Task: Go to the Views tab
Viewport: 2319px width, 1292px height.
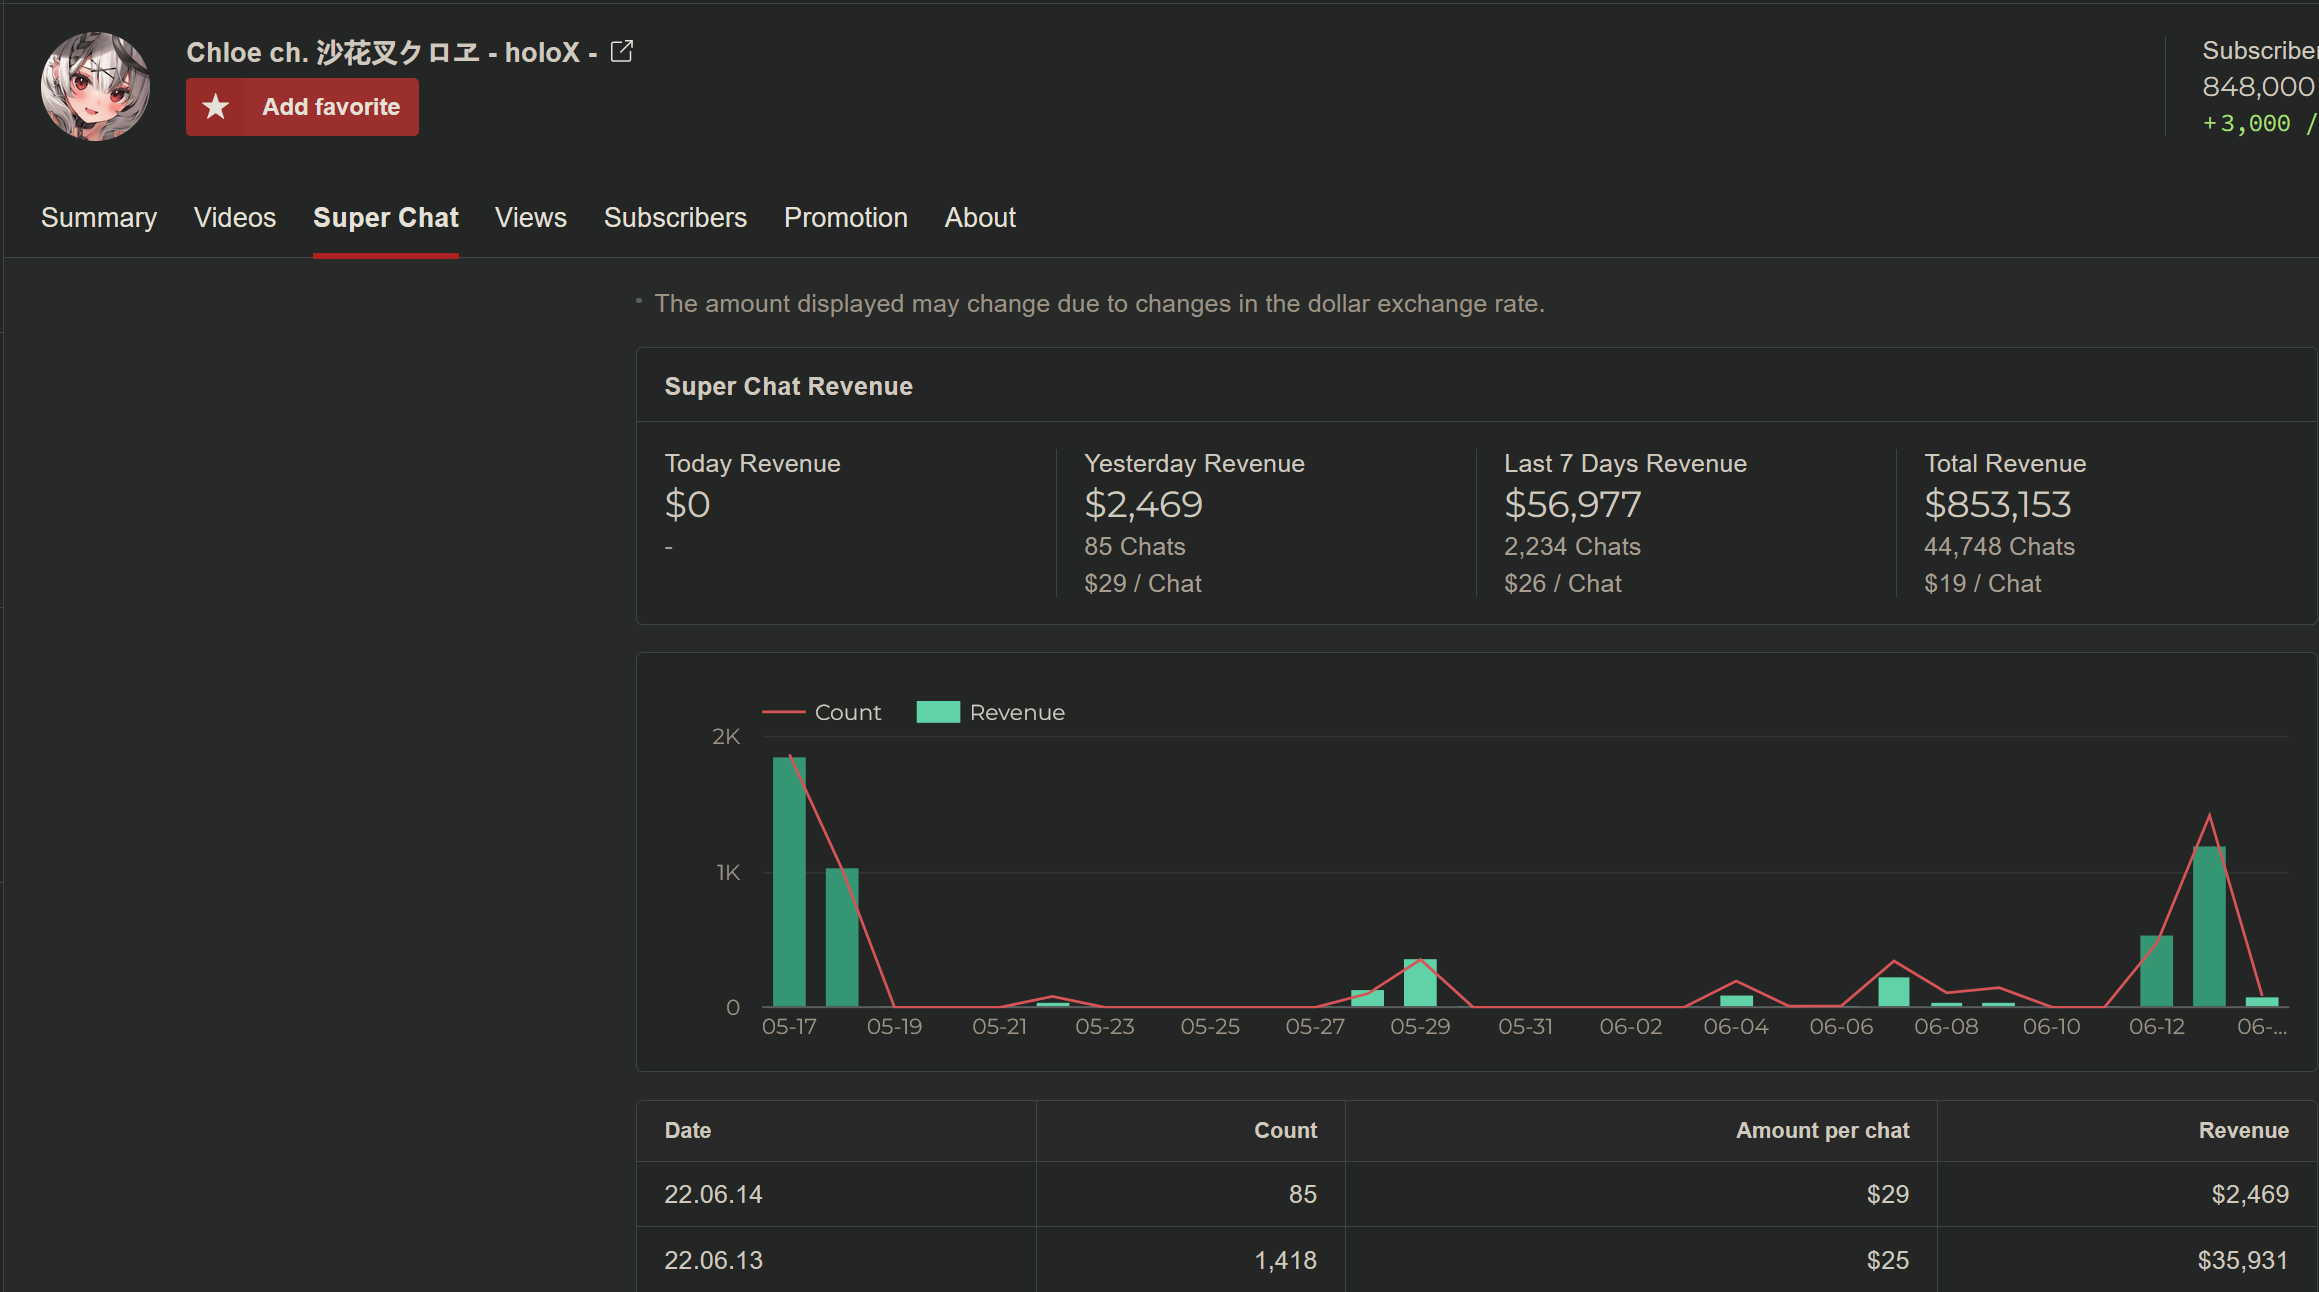Action: point(531,217)
